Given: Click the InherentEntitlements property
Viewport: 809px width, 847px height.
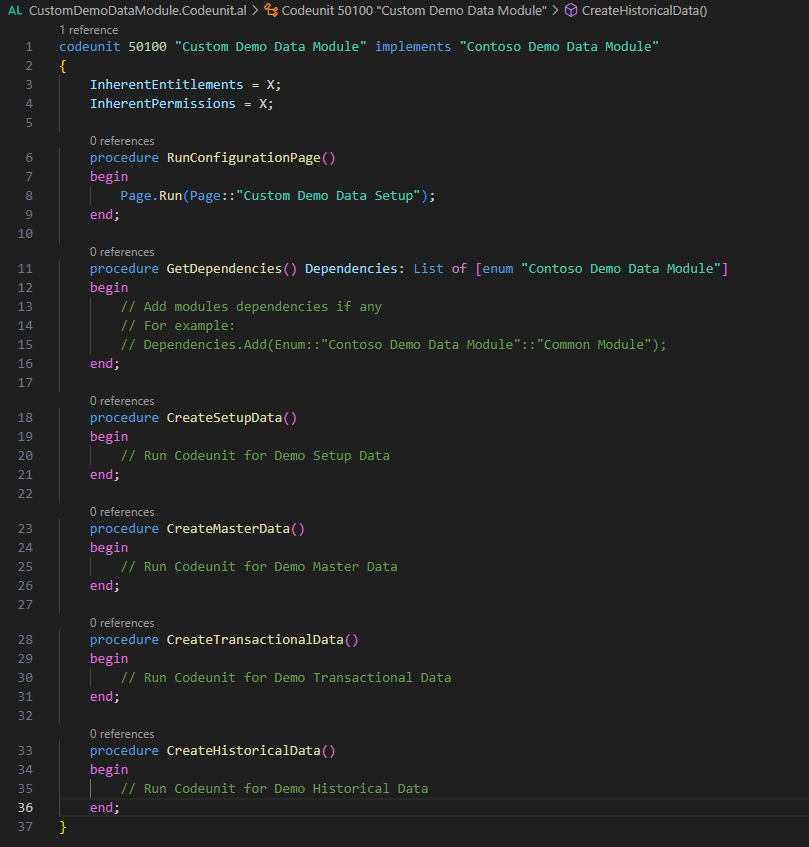Looking at the screenshot, I should [x=166, y=85].
